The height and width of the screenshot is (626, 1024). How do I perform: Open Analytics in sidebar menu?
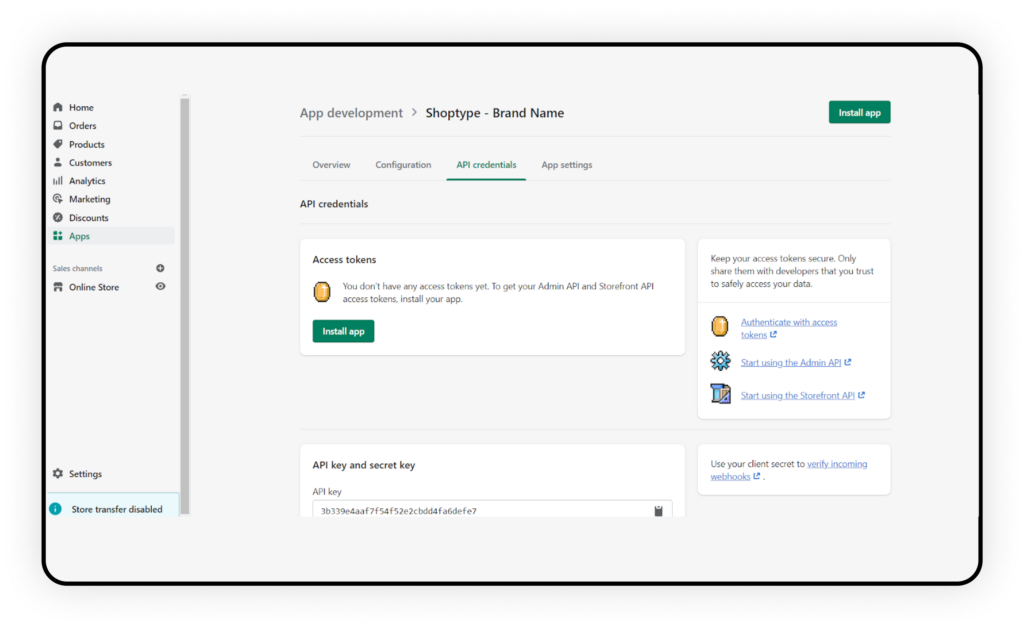click(87, 181)
